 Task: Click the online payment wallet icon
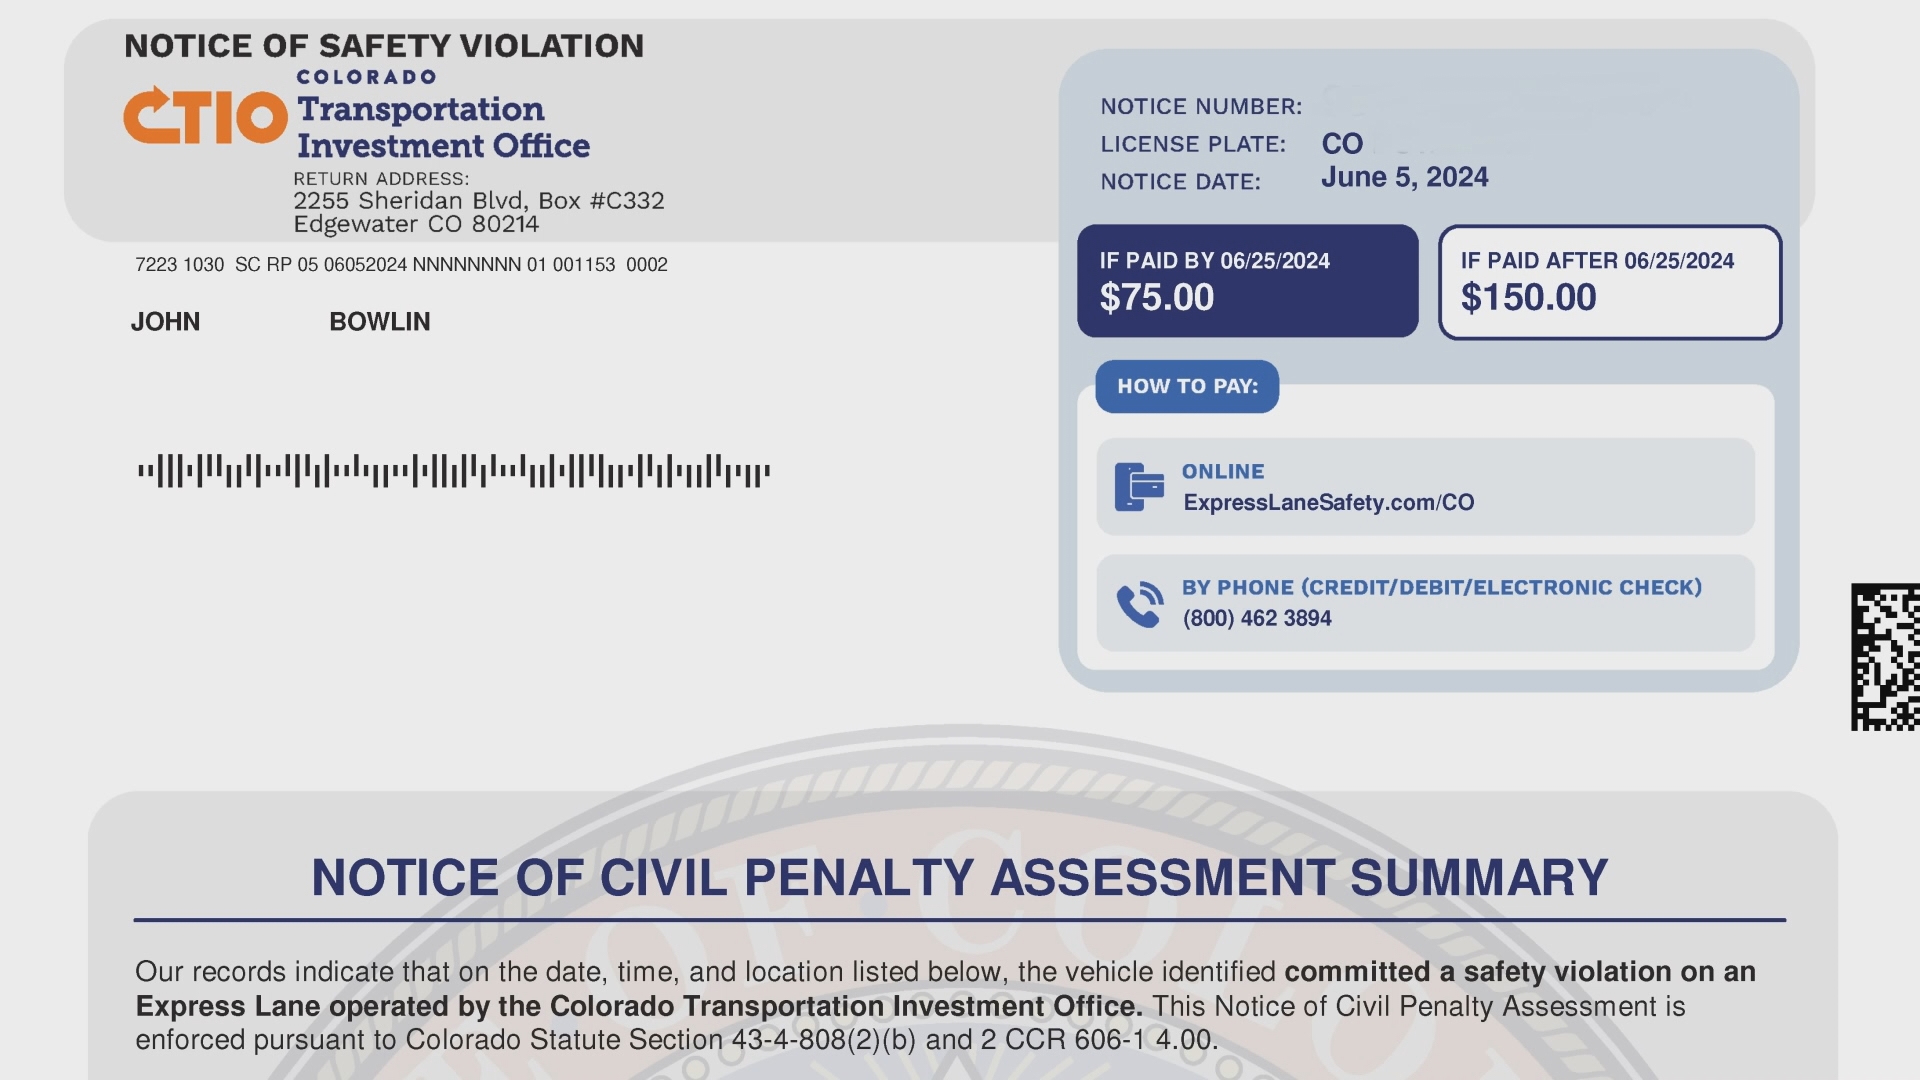[1139, 487]
